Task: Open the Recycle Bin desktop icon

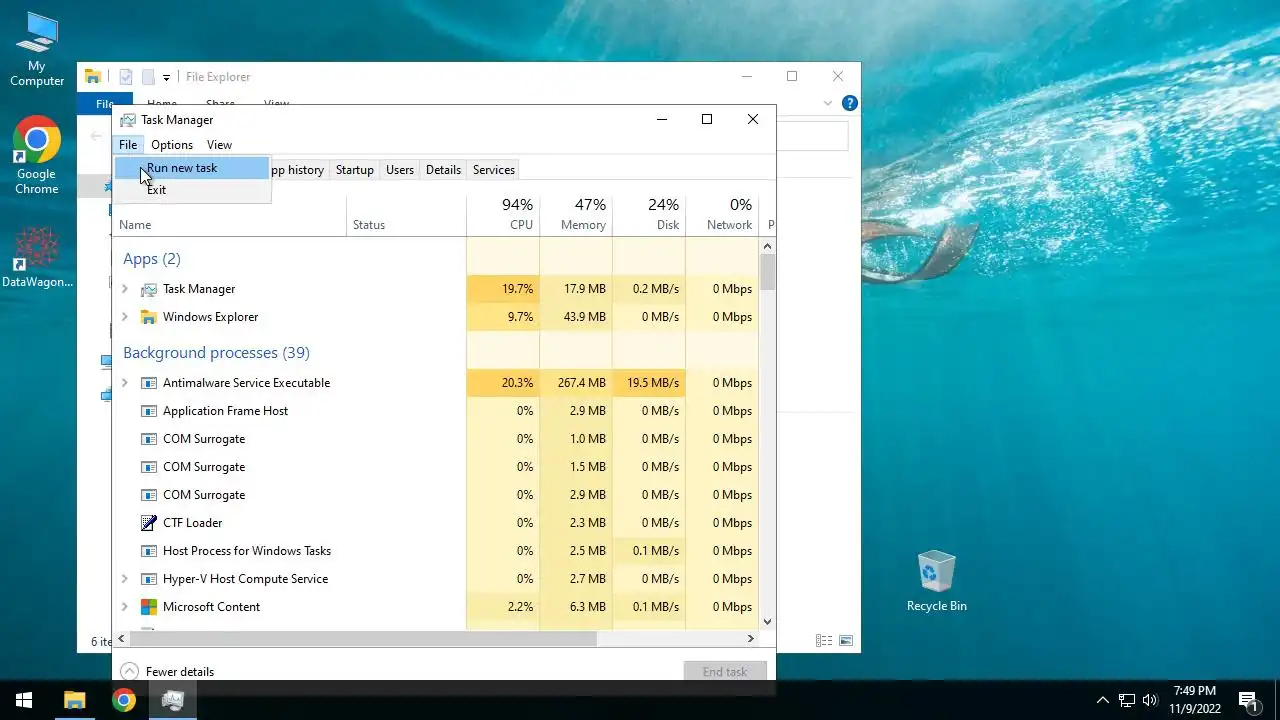Action: pyautogui.click(x=937, y=581)
